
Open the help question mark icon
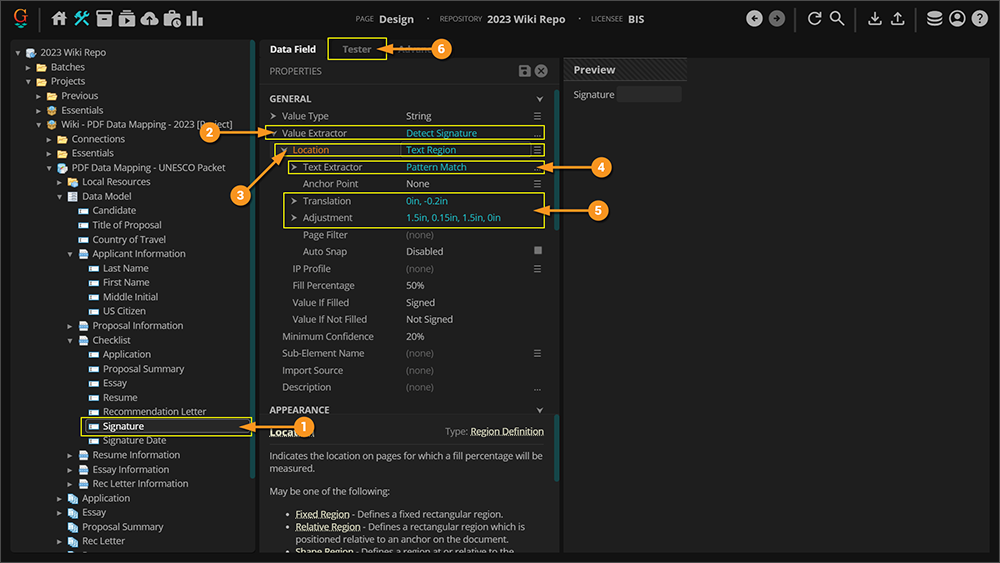tap(979, 19)
